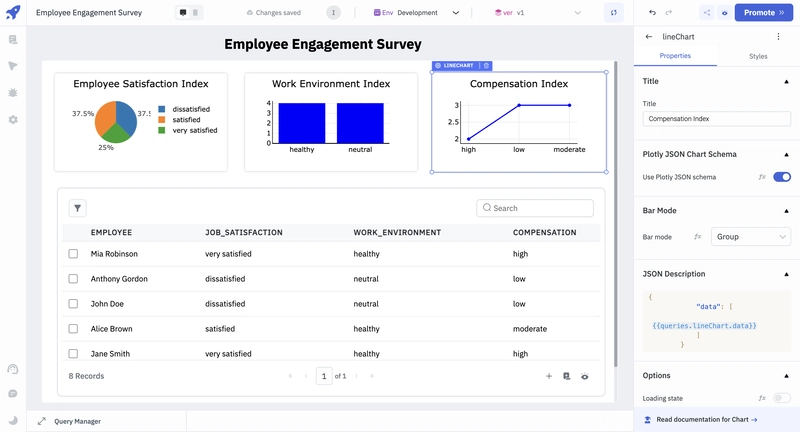This screenshot has height=432, width=800.
Task: Click the share icon beside Promote
Action: (x=708, y=13)
